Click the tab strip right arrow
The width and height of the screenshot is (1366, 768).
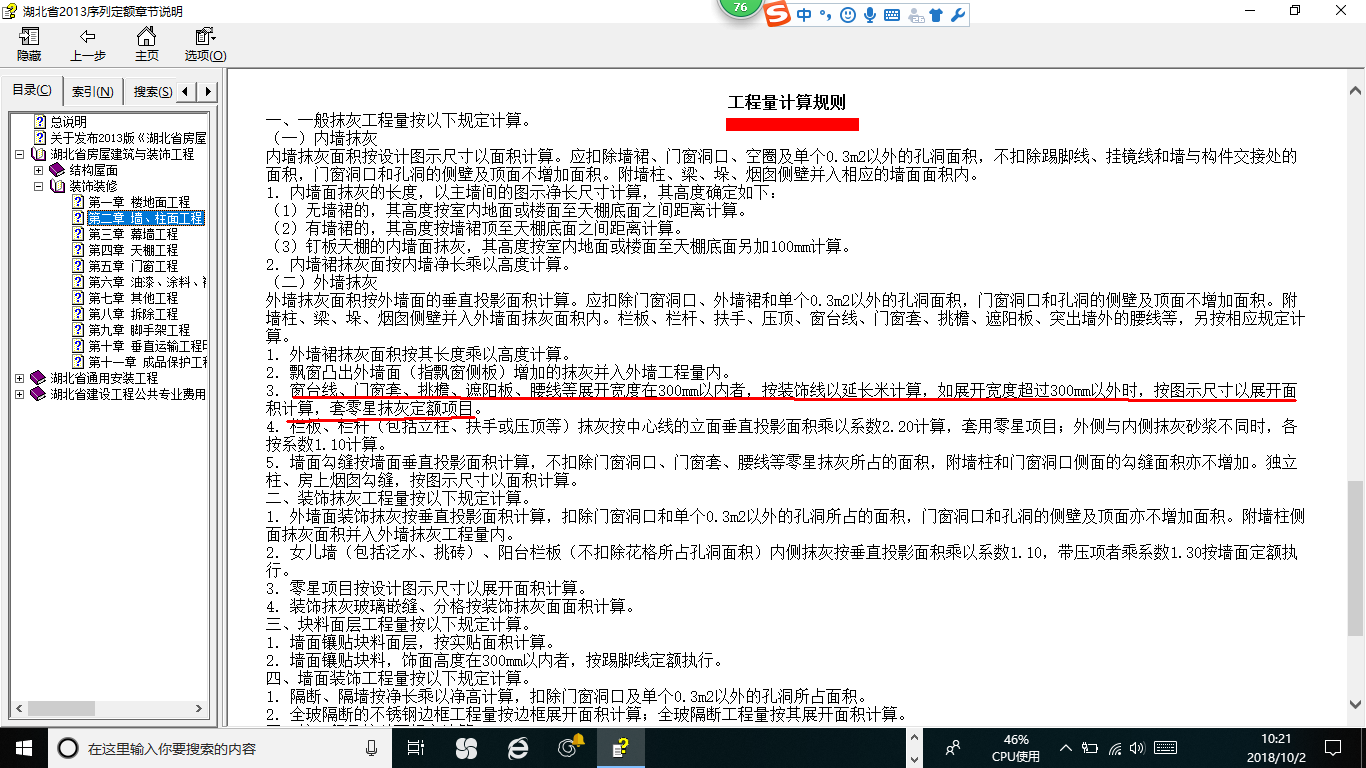point(207,92)
